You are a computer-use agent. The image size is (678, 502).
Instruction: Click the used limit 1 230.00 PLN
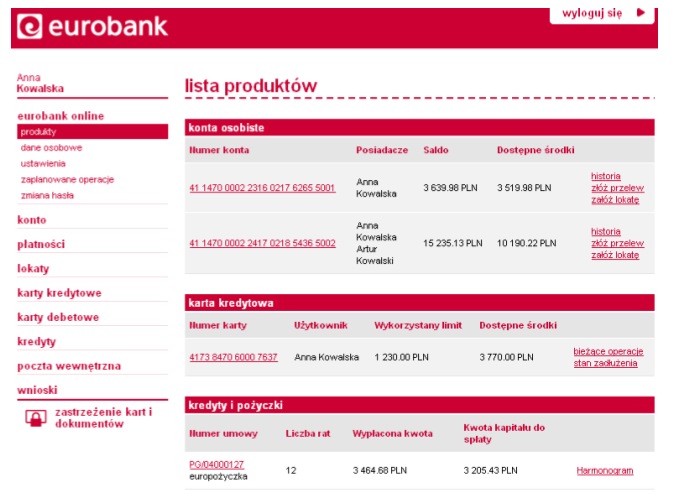click(401, 357)
